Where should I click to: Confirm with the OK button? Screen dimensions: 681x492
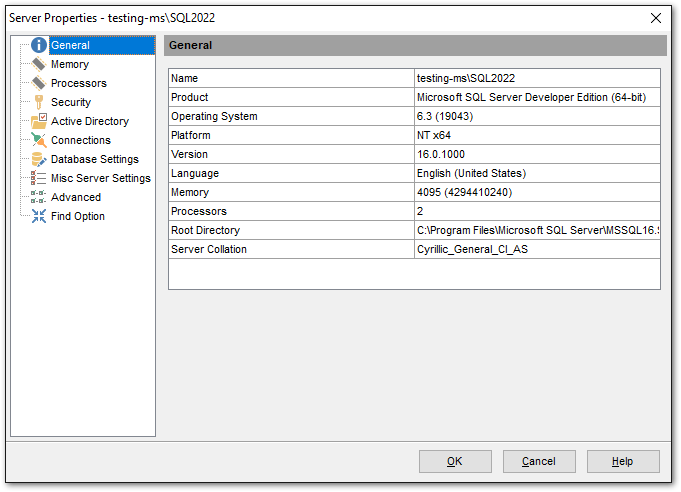(455, 461)
